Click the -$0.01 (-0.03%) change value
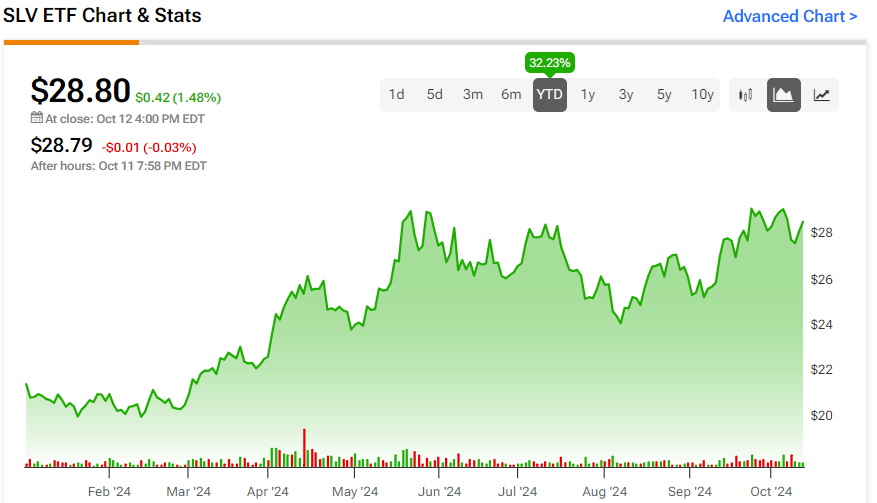 pos(149,148)
